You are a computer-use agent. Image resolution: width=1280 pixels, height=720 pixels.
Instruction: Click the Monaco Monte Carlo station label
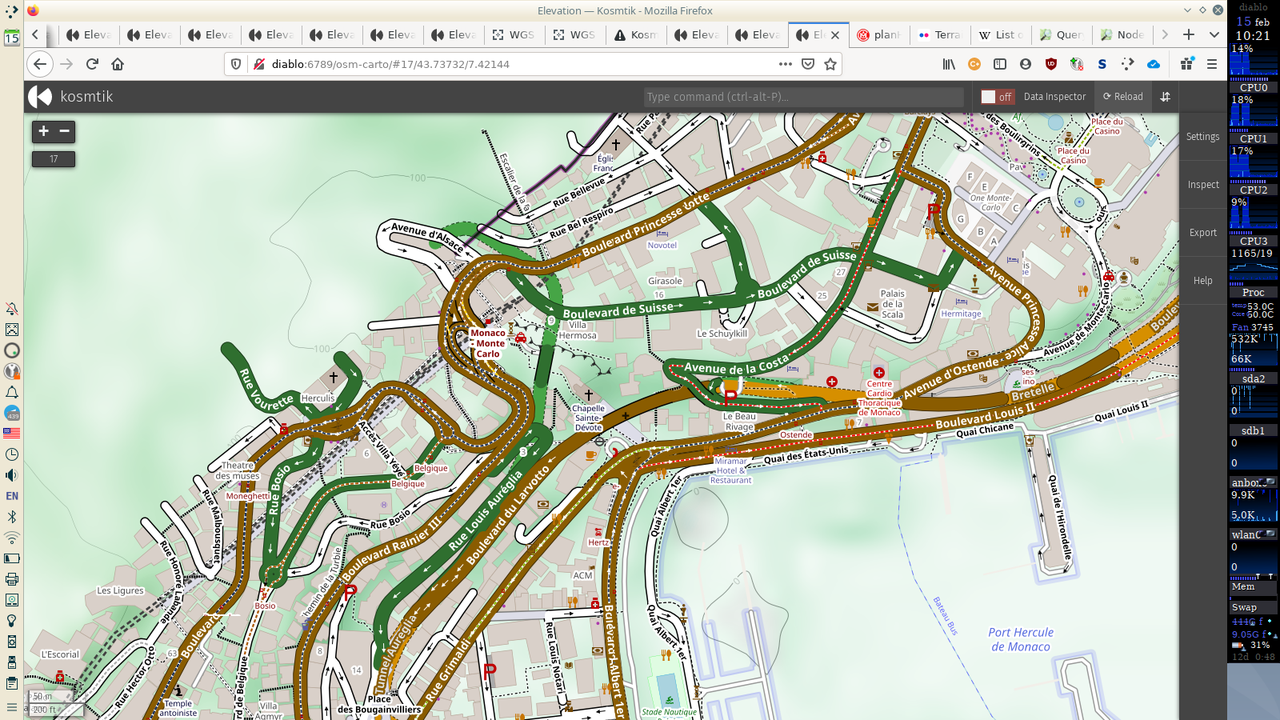click(488, 343)
